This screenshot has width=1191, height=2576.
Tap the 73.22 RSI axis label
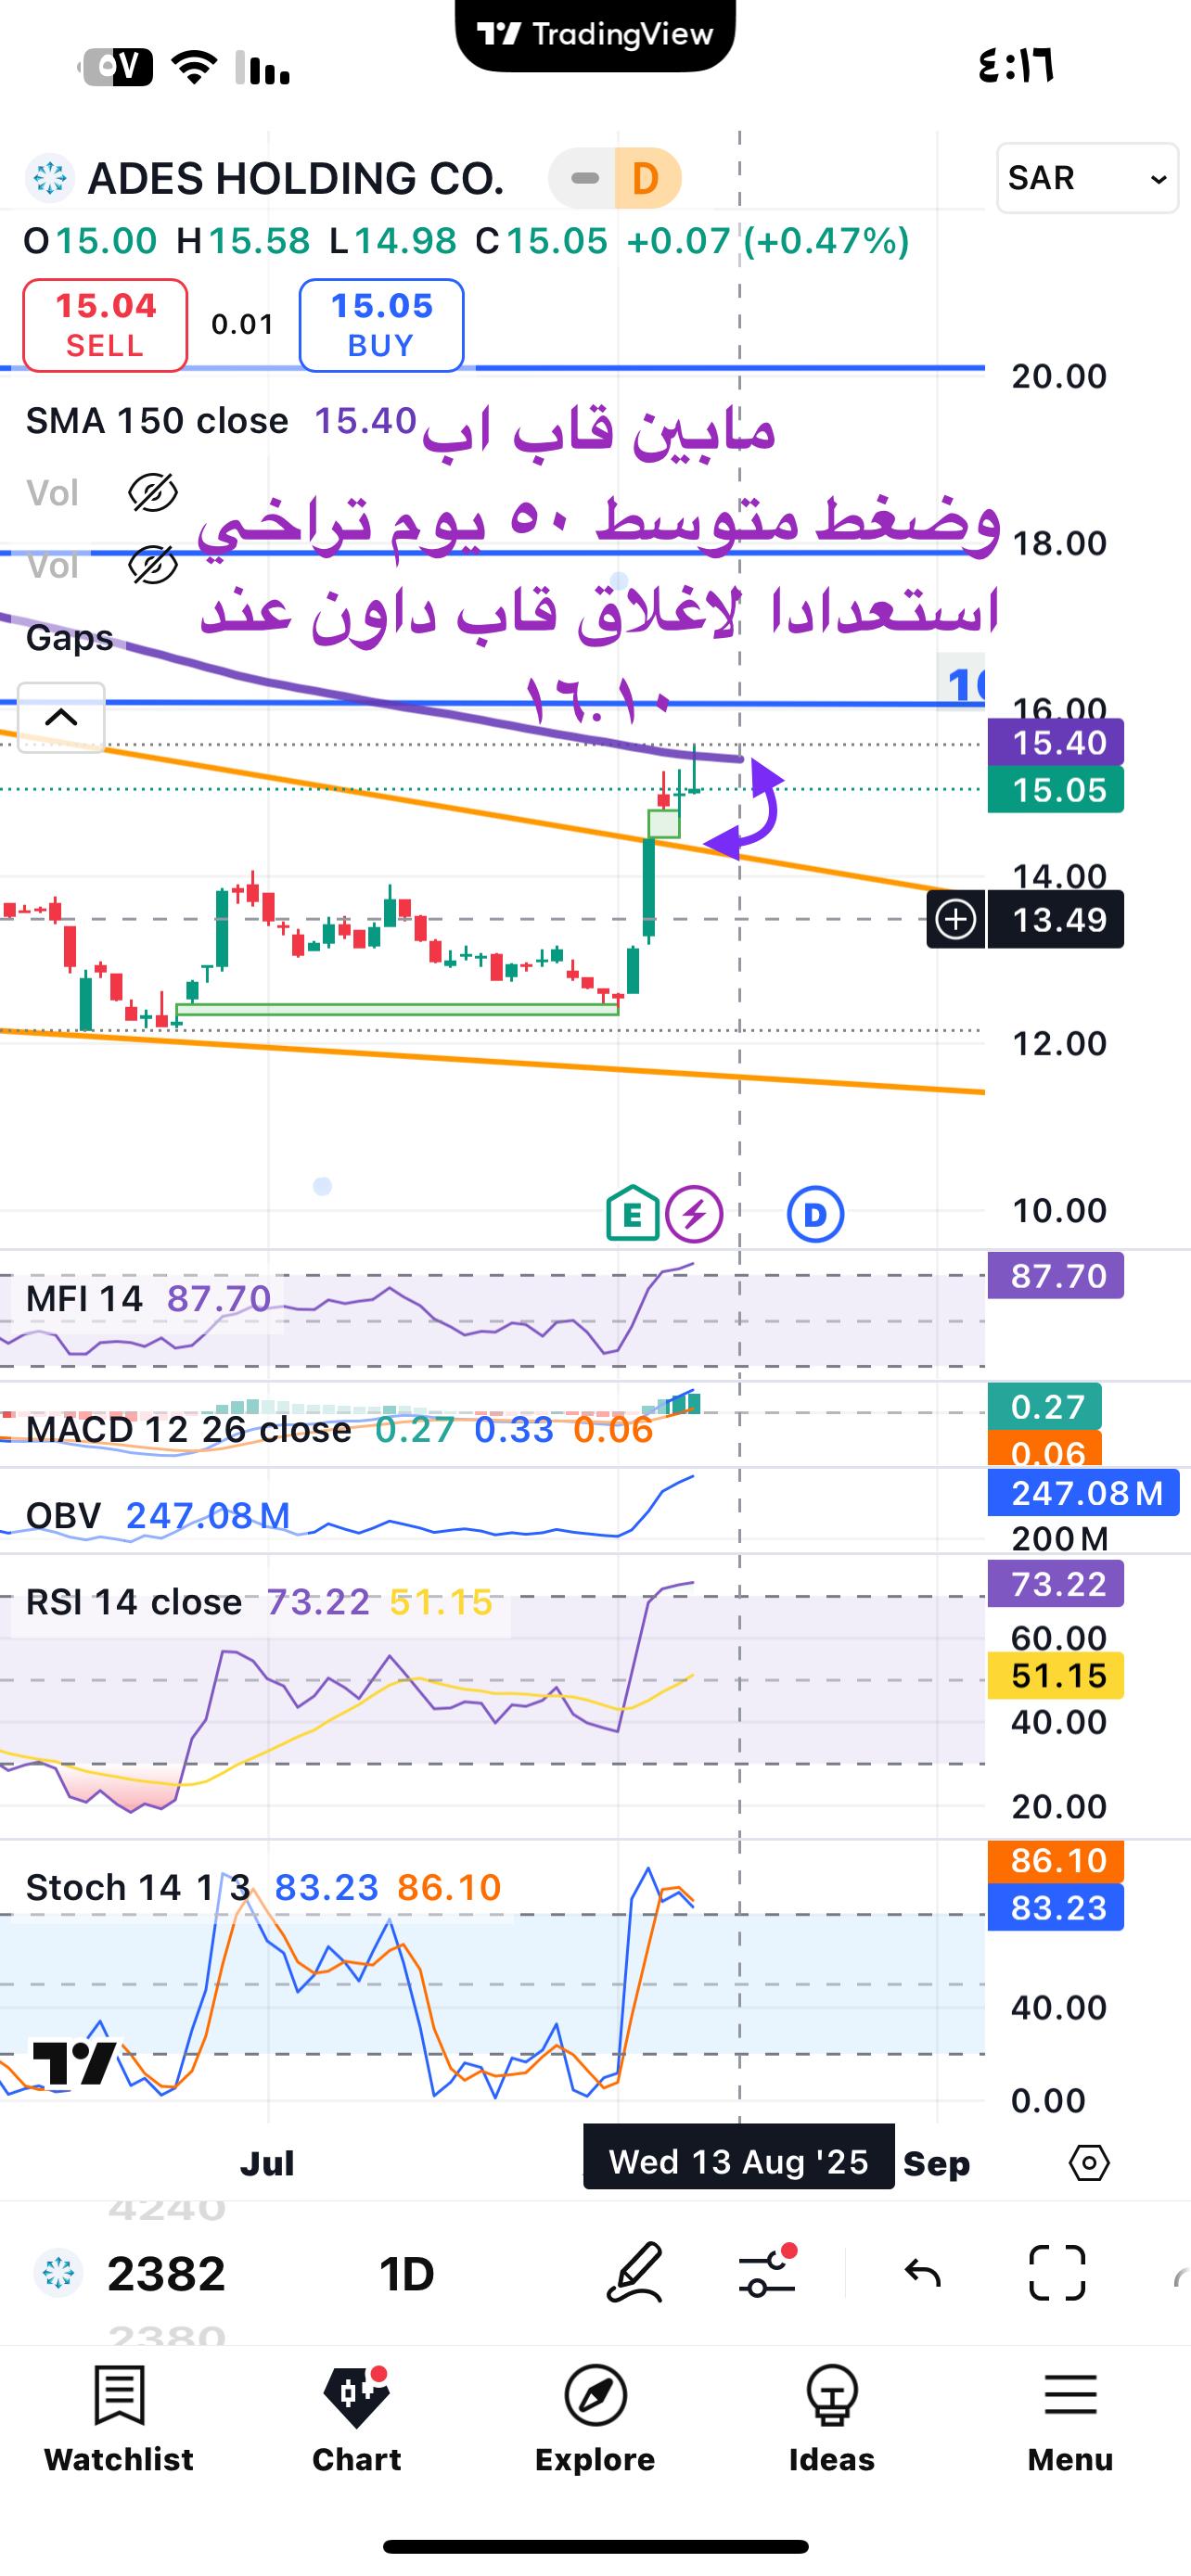[1056, 1584]
